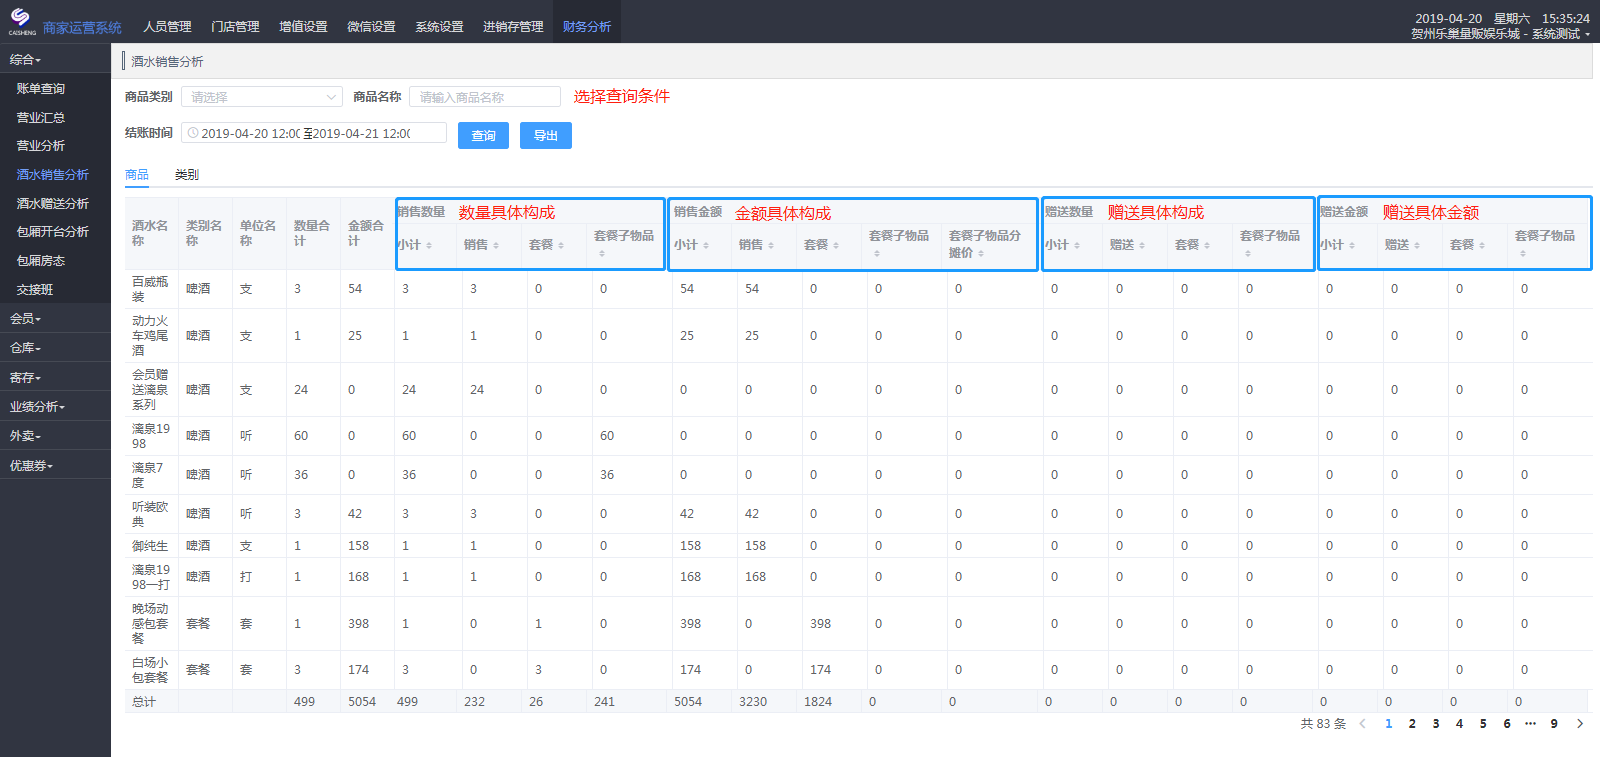This screenshot has width=1600, height=757.
Task: Expand the 寄存 sidebar section
Action: [x=55, y=378]
